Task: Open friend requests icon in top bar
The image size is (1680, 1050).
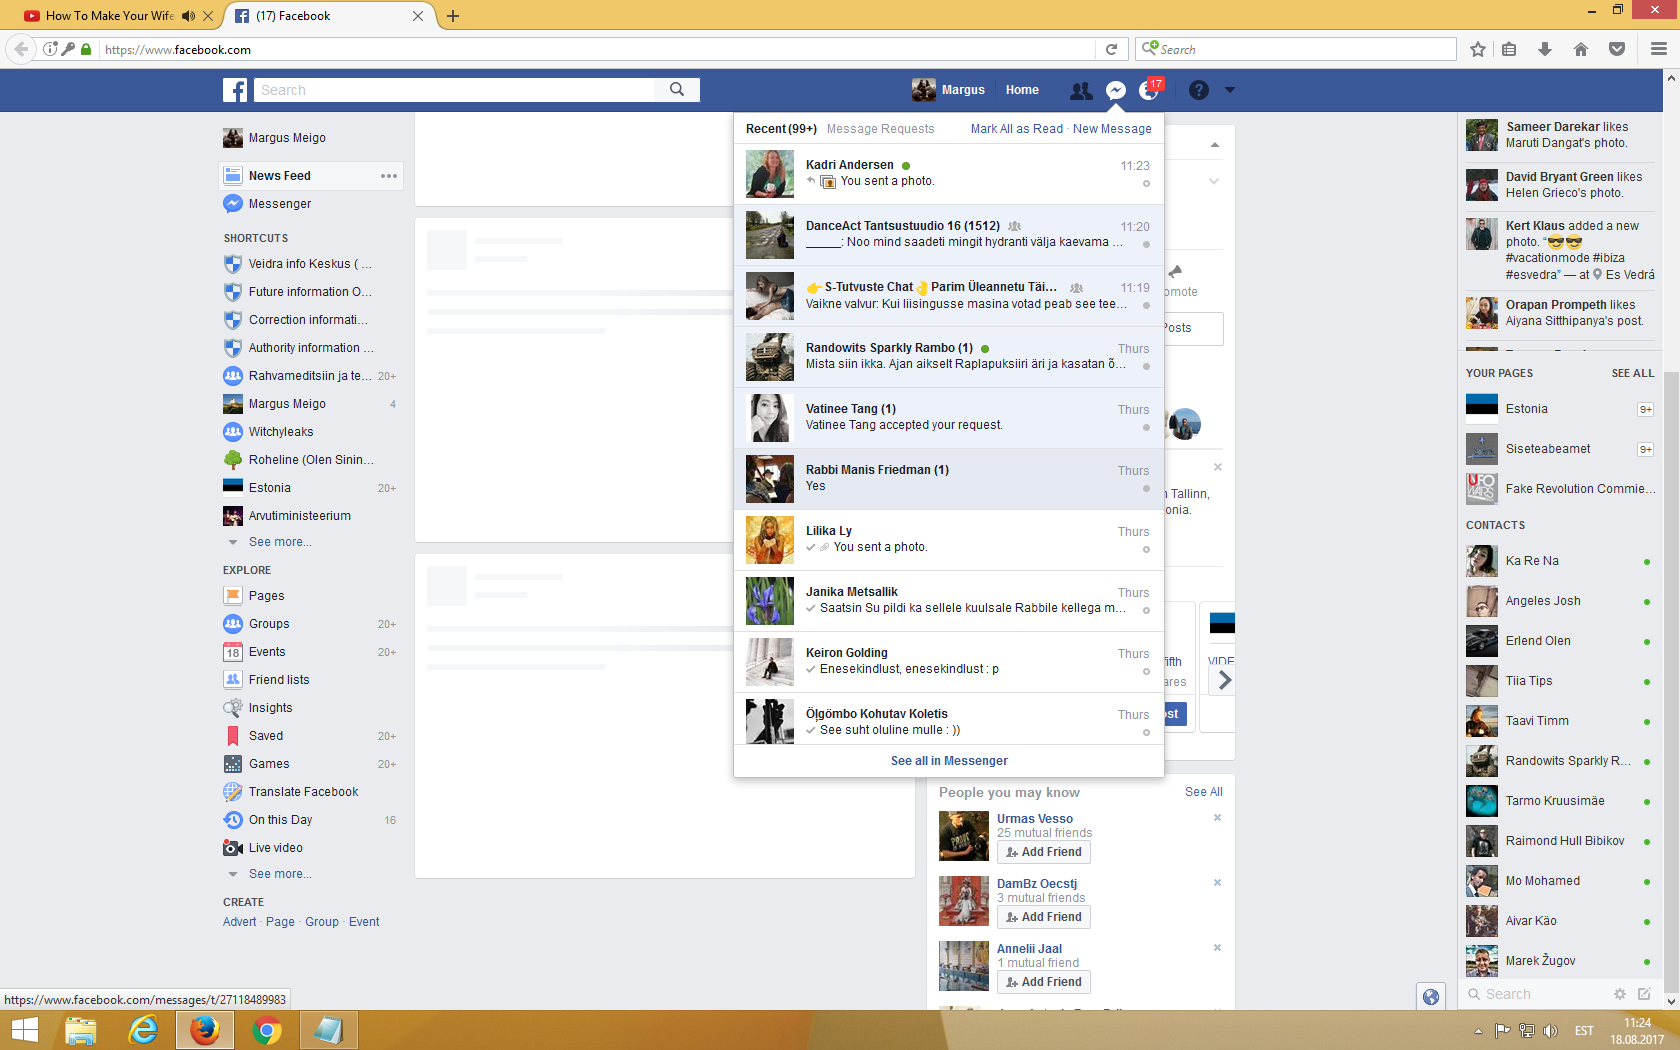Action: [1081, 90]
